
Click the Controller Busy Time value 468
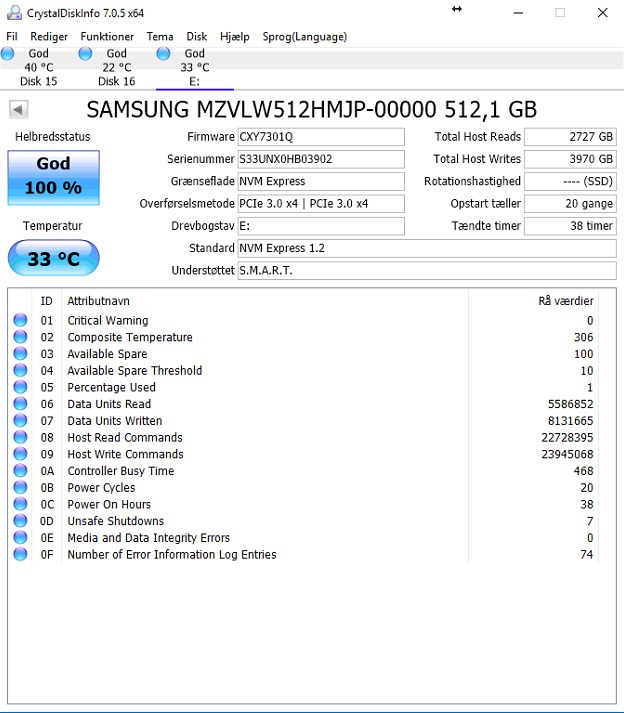pyautogui.click(x=584, y=471)
